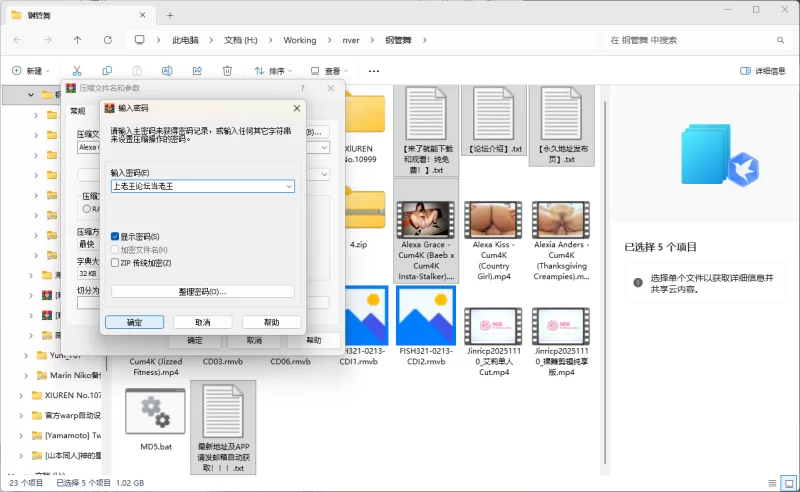This screenshot has width=800, height=492.
Task: Click the Up directory arrow icon
Action: tap(77, 40)
